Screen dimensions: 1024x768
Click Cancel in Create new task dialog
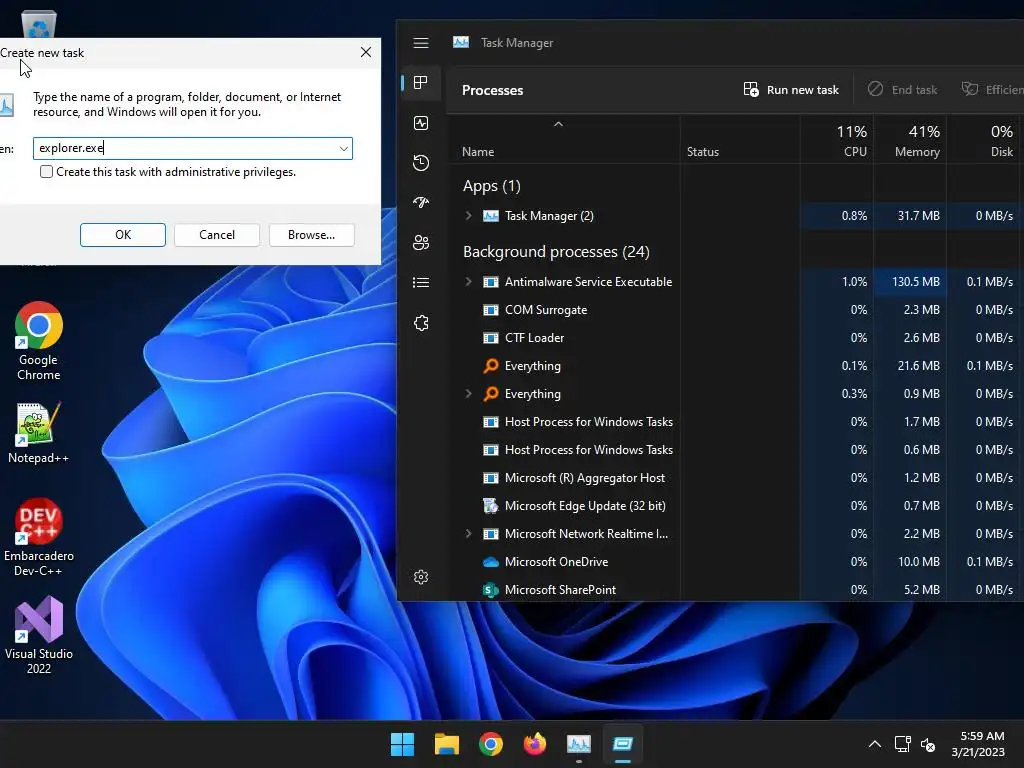click(217, 235)
